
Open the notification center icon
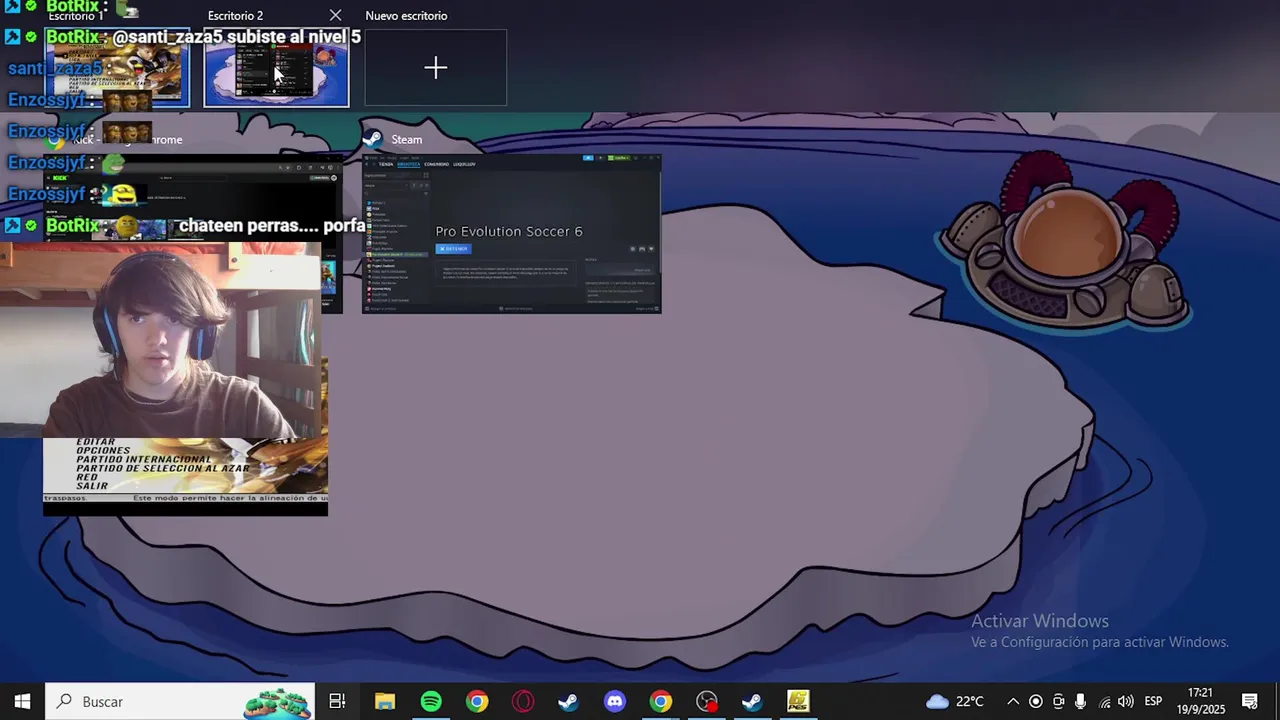[x=1250, y=701]
